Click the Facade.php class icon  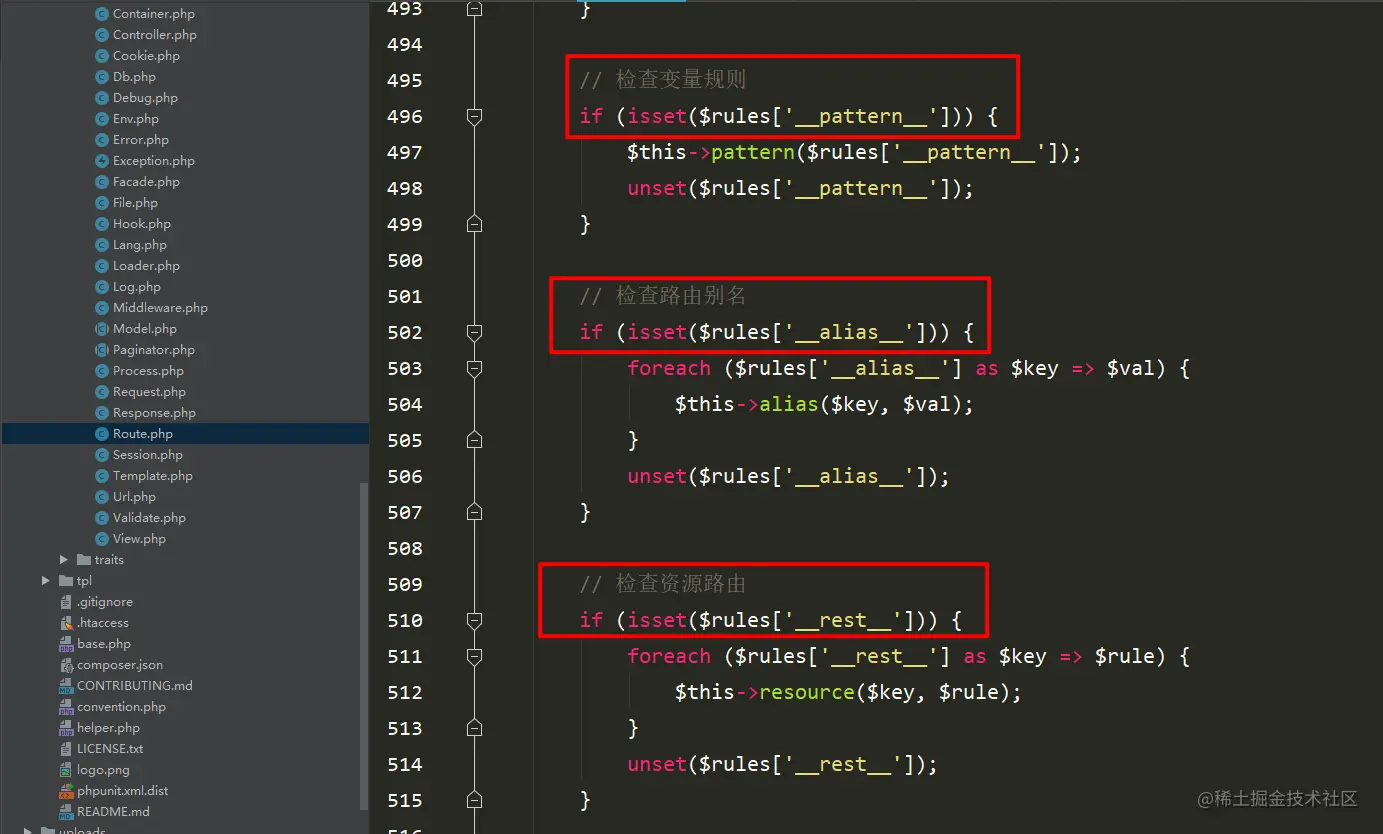(x=102, y=182)
